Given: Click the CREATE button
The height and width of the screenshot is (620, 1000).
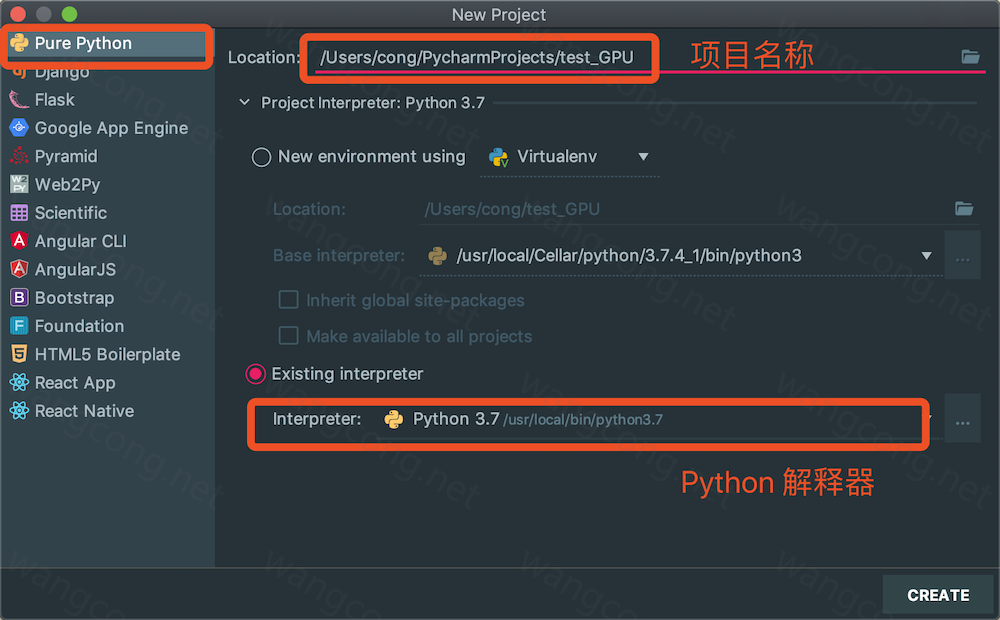Looking at the screenshot, I should tap(938, 595).
